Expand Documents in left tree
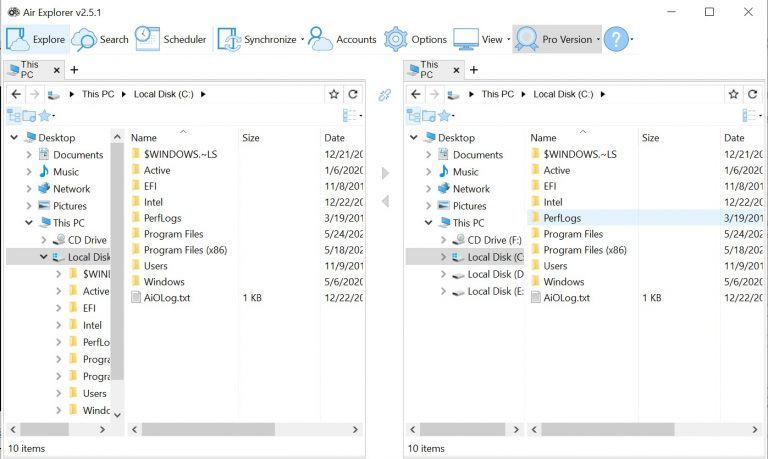 [x=28, y=155]
